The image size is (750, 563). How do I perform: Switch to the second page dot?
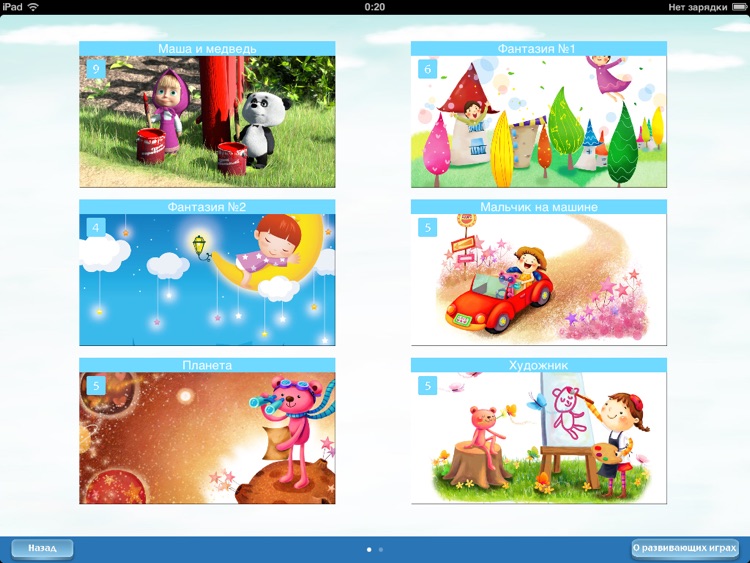[x=381, y=550]
